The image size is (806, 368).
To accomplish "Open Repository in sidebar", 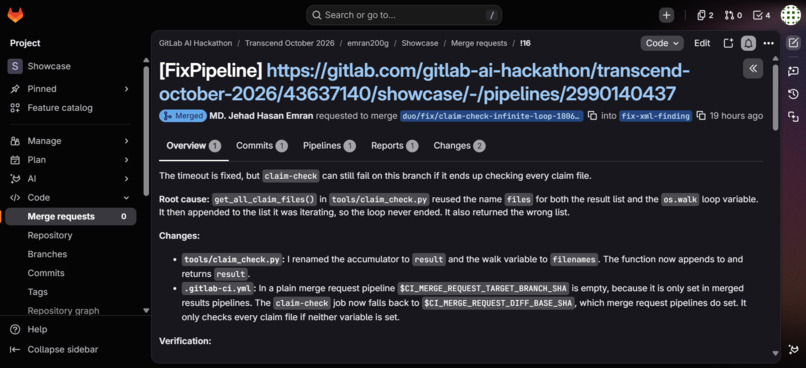I will pos(50,235).
